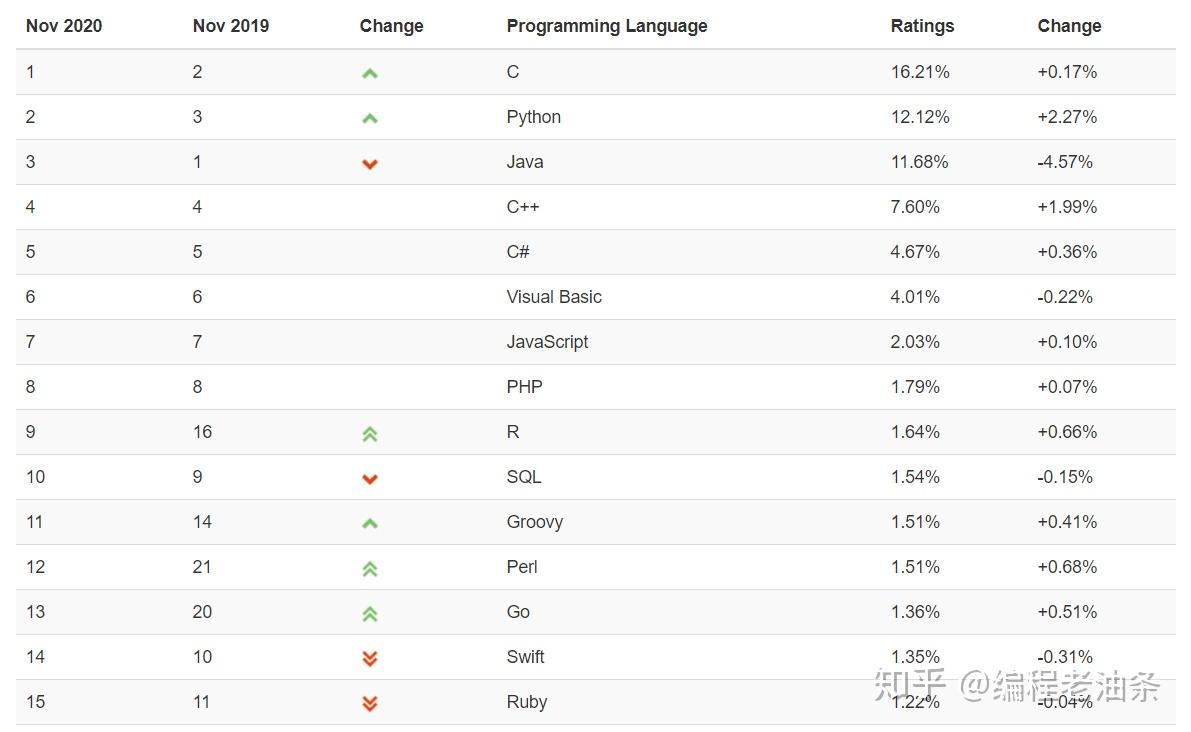Click the red down arrow beside SQL

click(x=369, y=478)
